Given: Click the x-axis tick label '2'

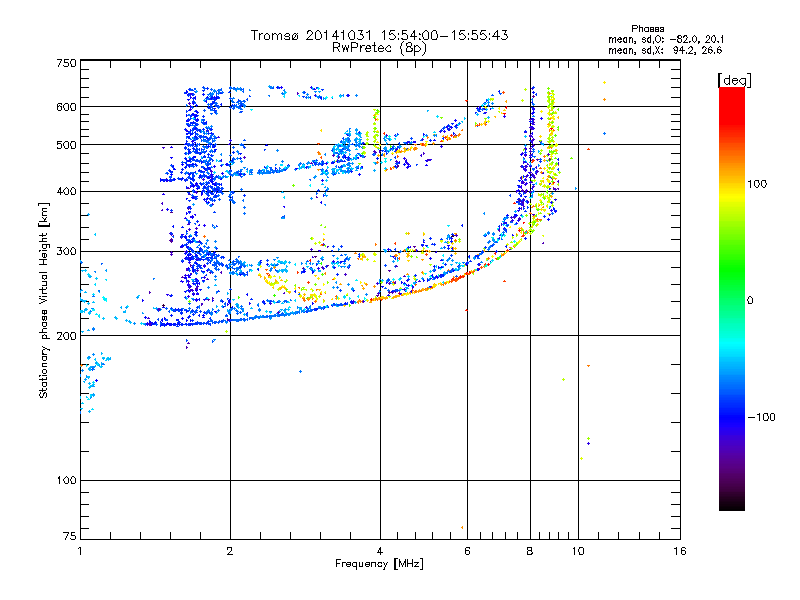Looking at the screenshot, I should [x=230, y=551].
